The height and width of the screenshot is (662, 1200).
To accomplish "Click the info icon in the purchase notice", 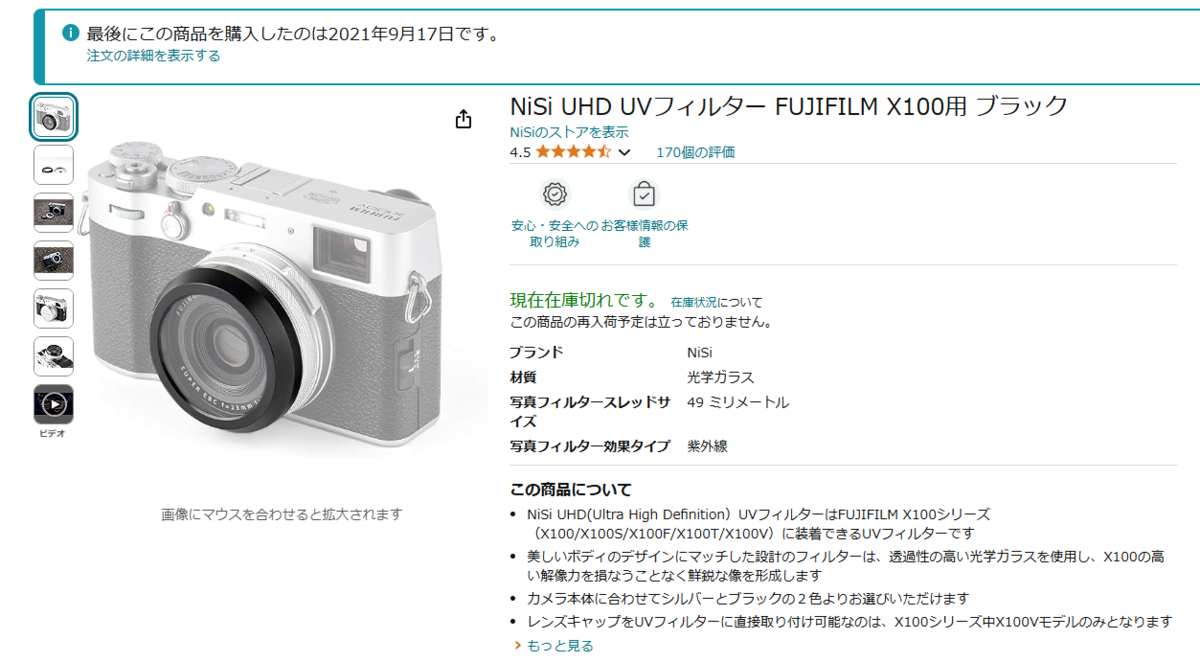I will pyautogui.click(x=70, y=33).
